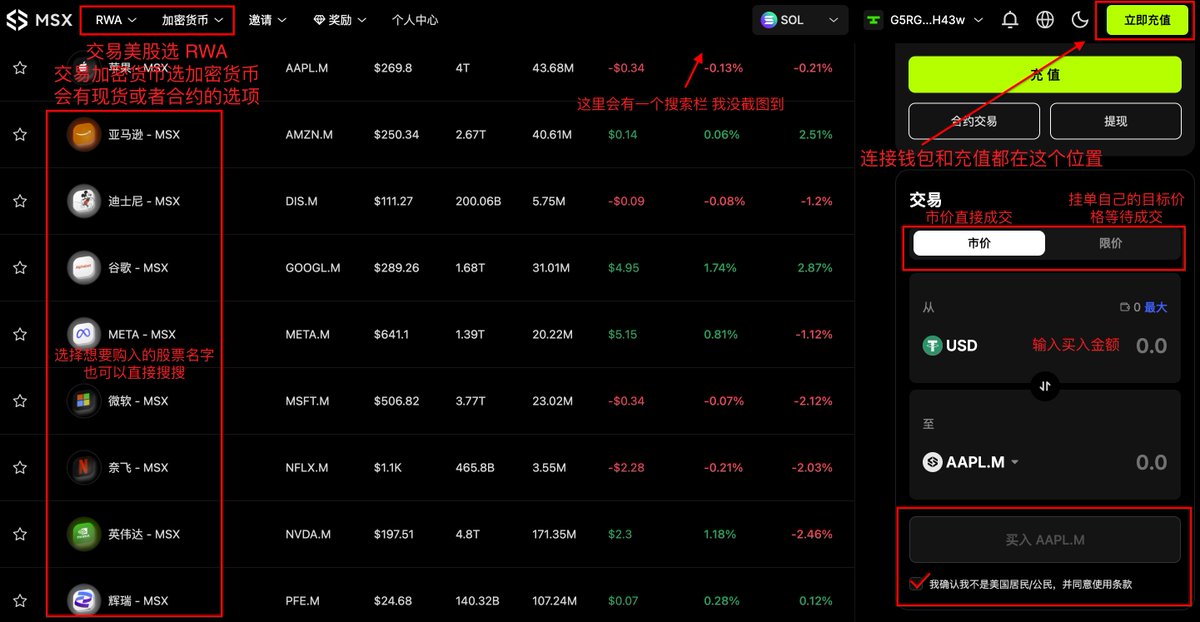Click the Google logo icon
Image resolution: width=1200 pixels, height=622 pixels.
(x=84, y=268)
